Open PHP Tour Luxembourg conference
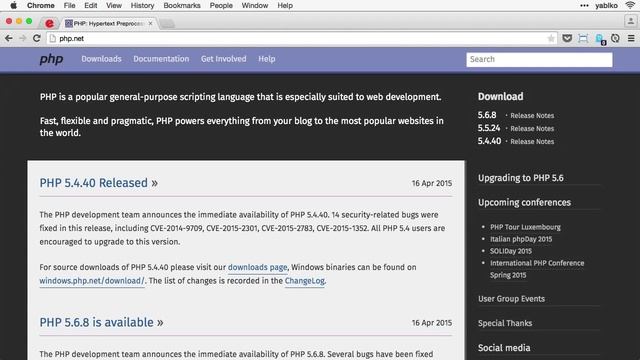Viewport: 640px width, 360px height. (525, 227)
